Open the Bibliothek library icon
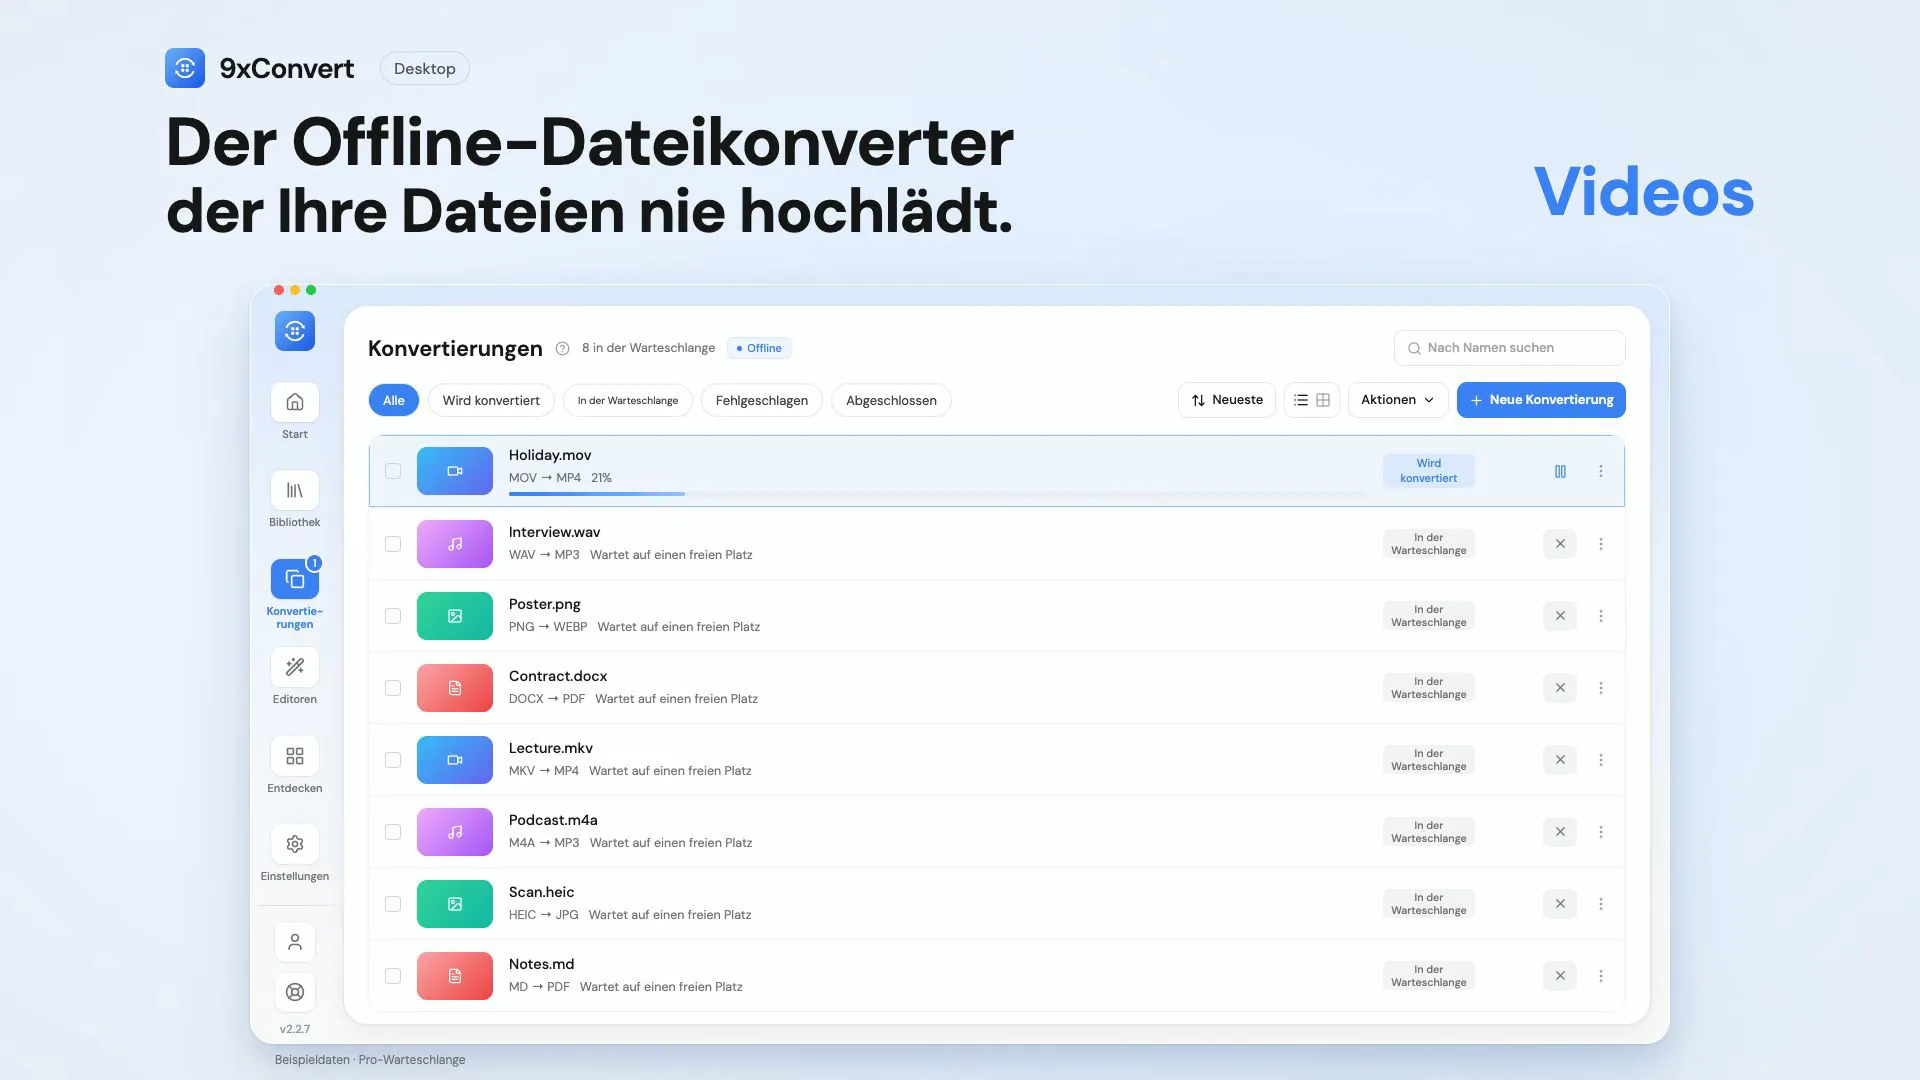 294,490
